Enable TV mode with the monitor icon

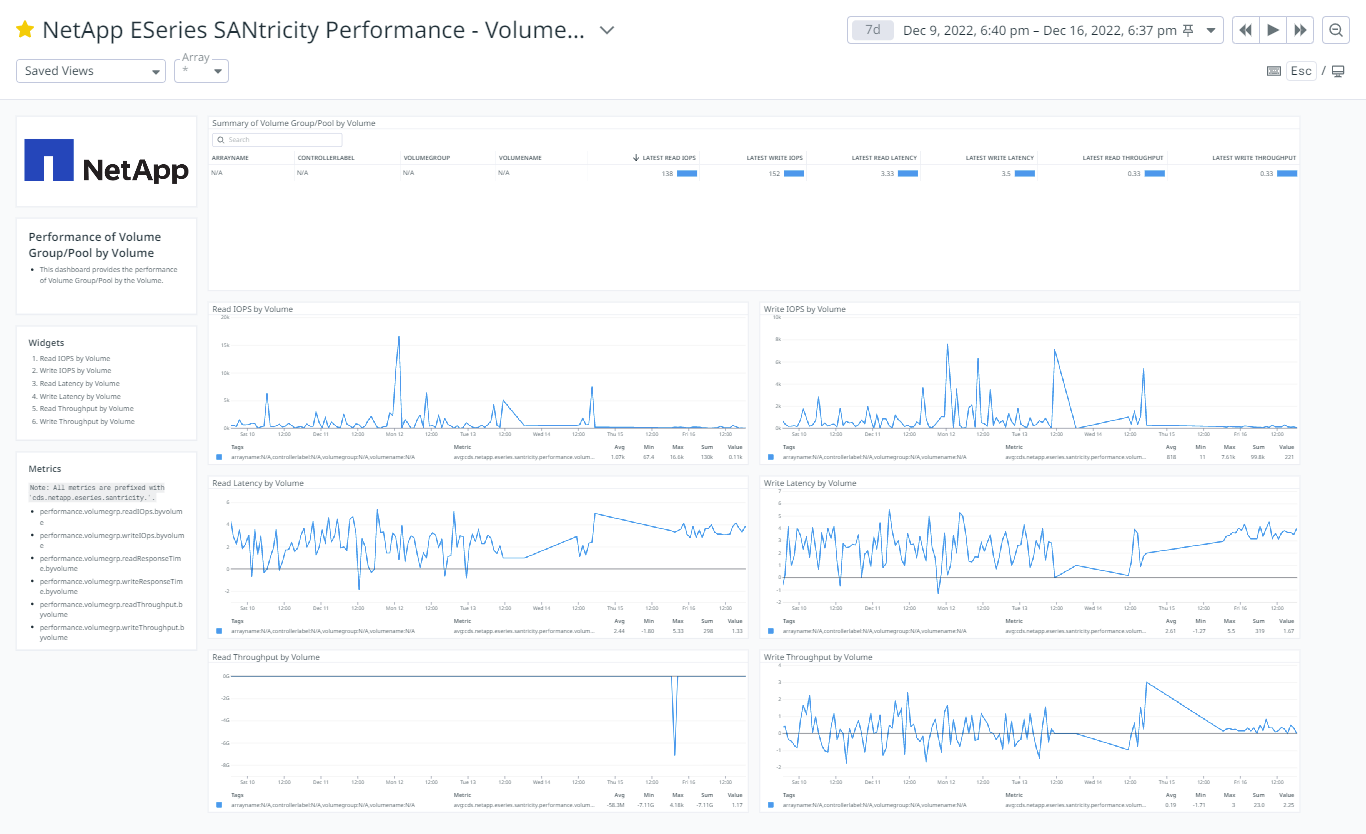click(1337, 70)
